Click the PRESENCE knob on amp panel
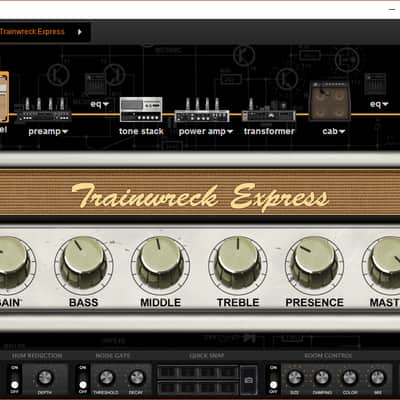This screenshot has width=400, height=400. [x=314, y=262]
